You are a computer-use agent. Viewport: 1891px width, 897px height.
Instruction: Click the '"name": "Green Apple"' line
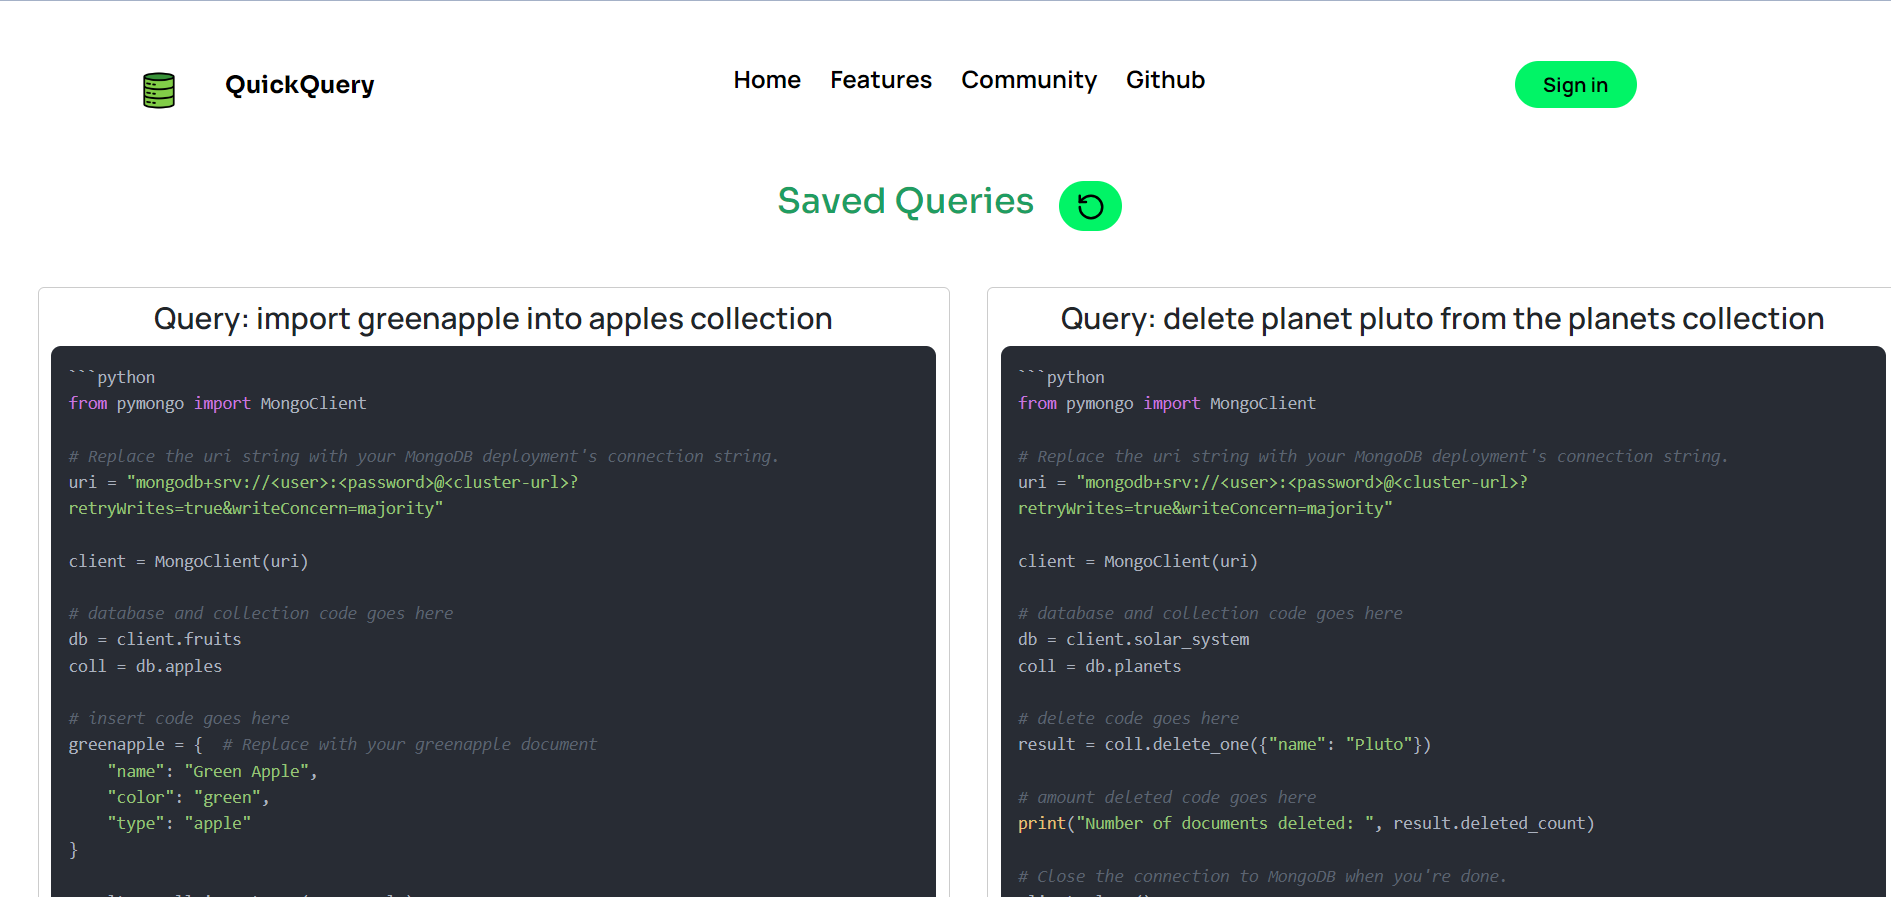212,771
